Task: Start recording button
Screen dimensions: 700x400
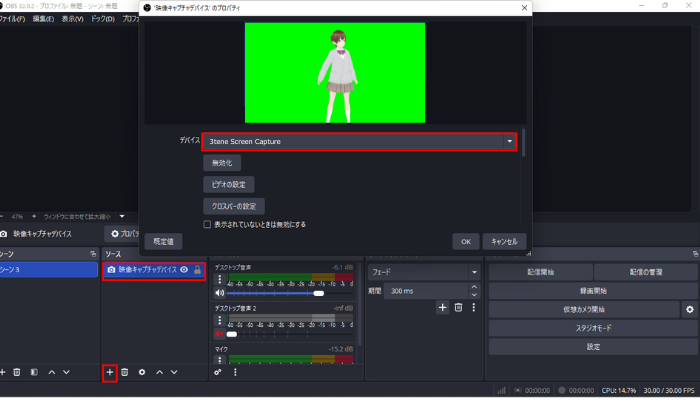Action: pyautogui.click(x=593, y=291)
